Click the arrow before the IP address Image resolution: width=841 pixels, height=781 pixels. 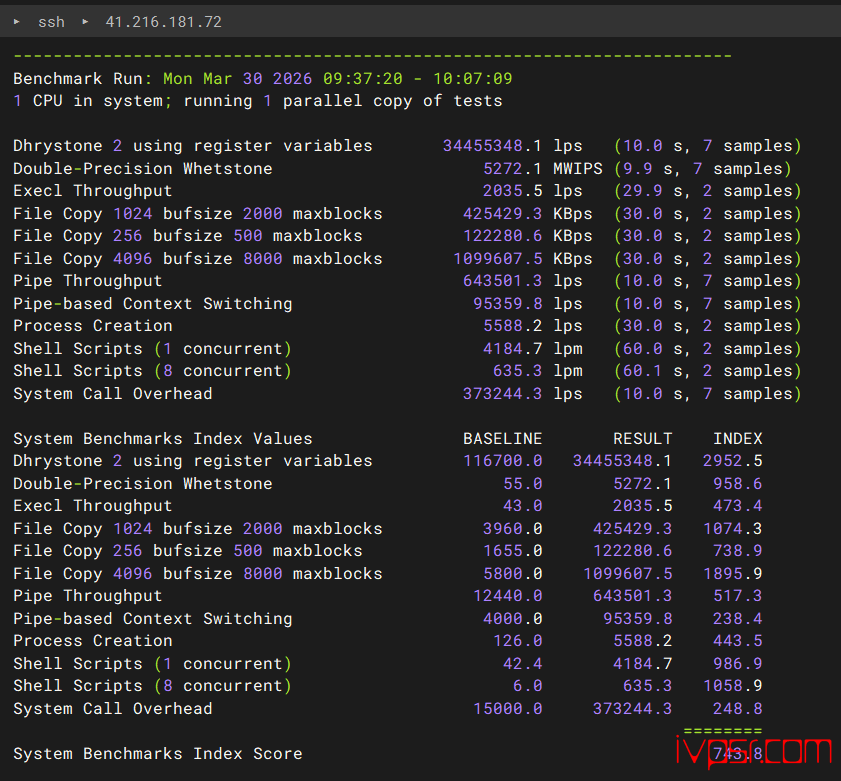coord(85,21)
